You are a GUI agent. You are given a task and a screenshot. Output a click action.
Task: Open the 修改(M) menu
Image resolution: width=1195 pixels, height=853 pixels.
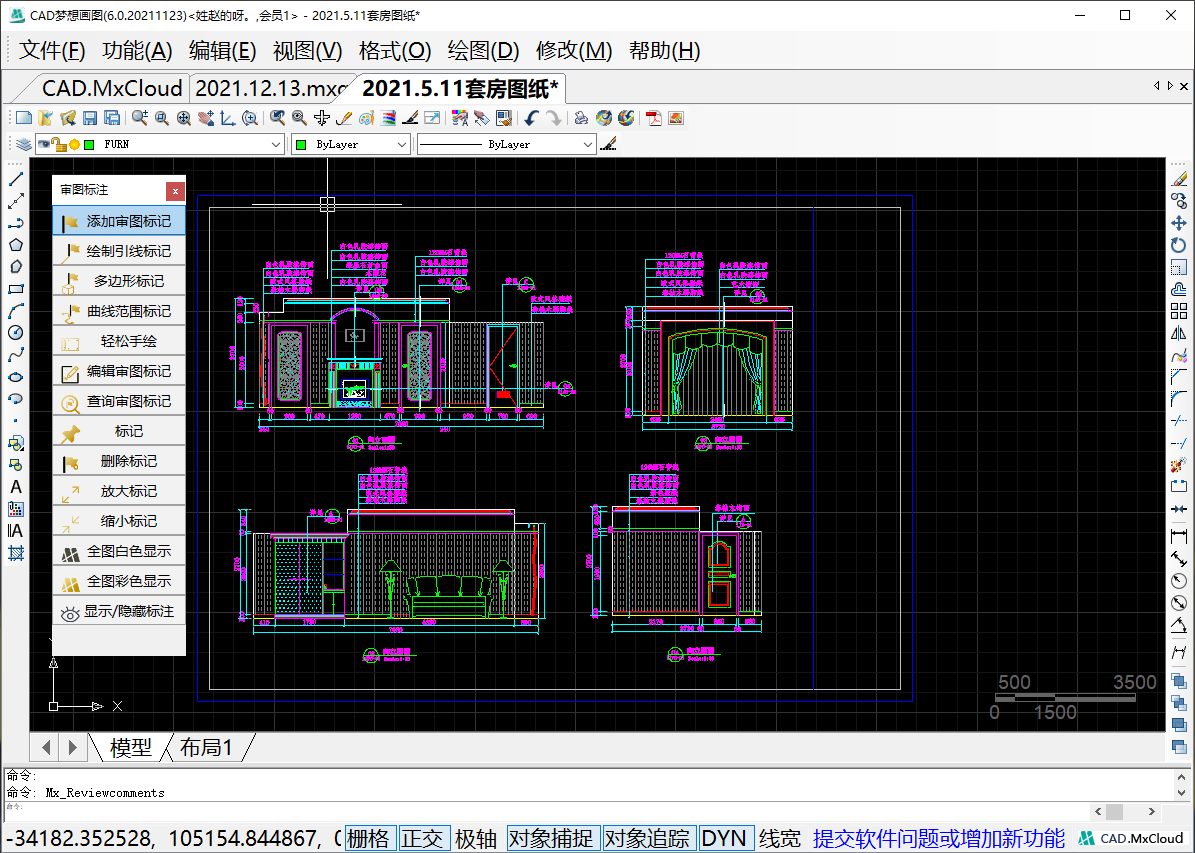574,51
